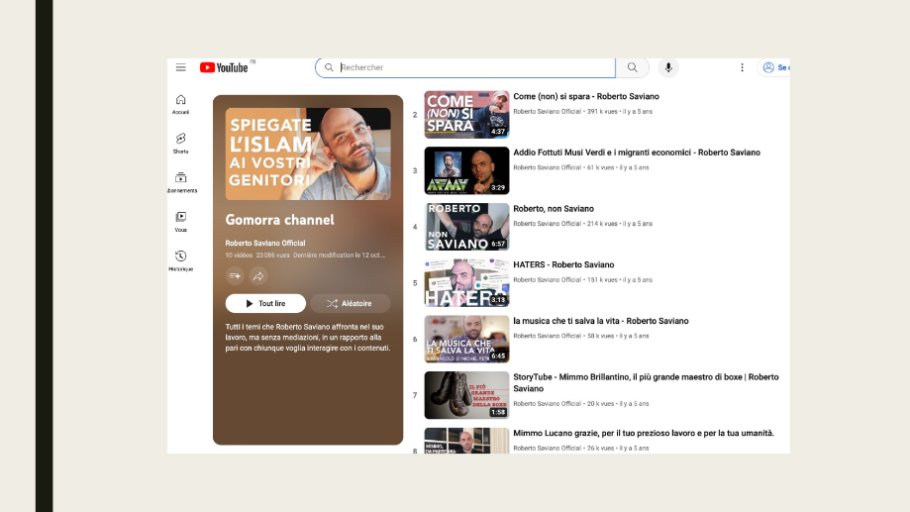Open title HATERS - Roberto Saviano
Image resolution: width=910 pixels, height=512 pixels.
coord(564,265)
